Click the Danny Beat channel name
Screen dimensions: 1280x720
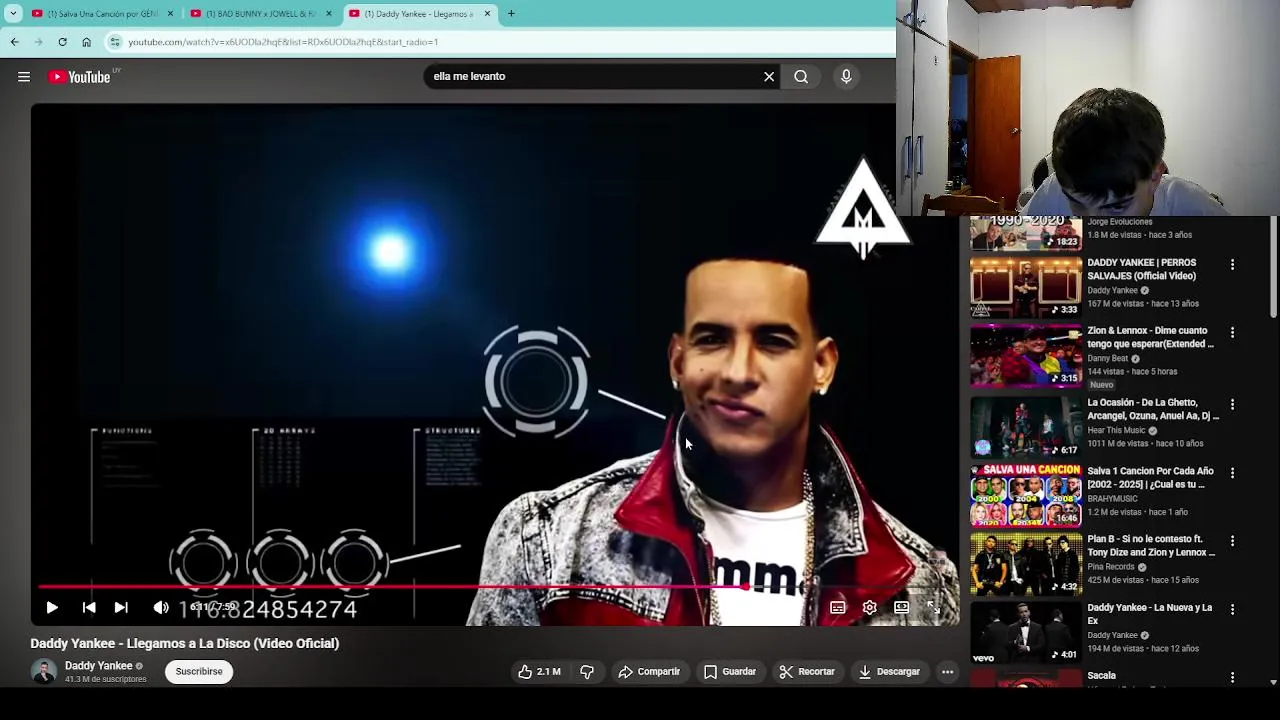tap(1107, 358)
